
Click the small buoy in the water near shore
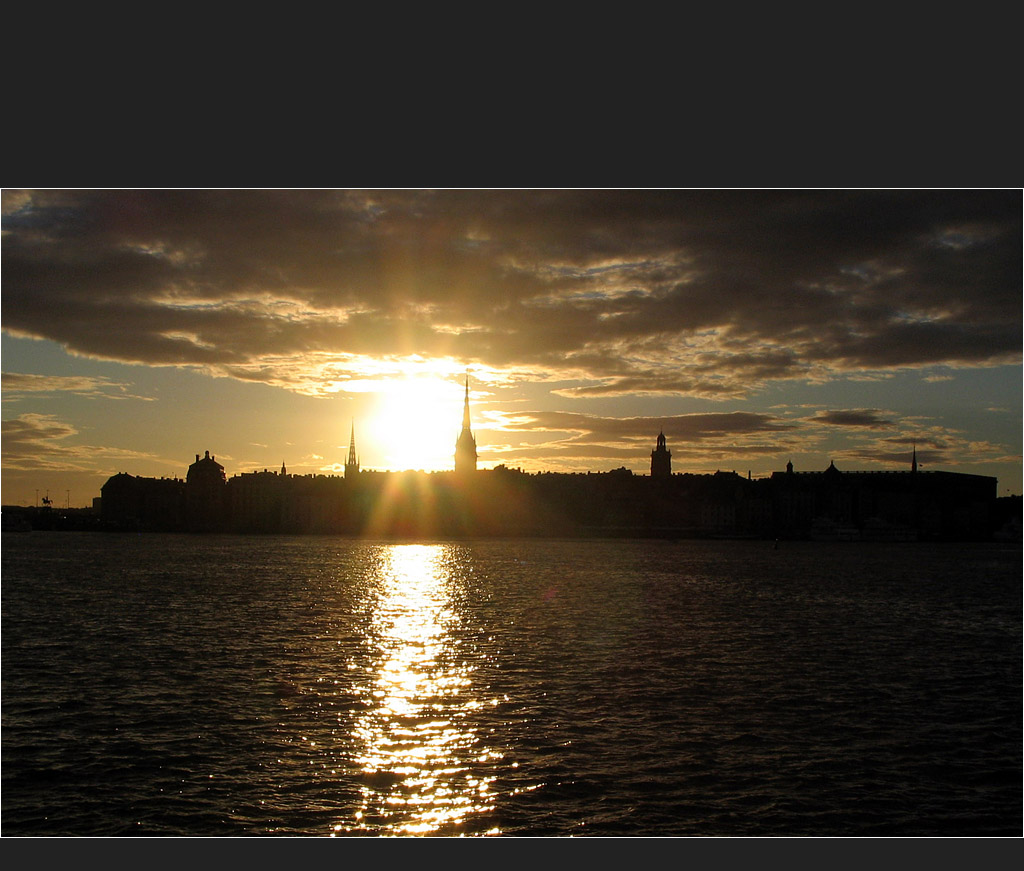(x=776, y=544)
